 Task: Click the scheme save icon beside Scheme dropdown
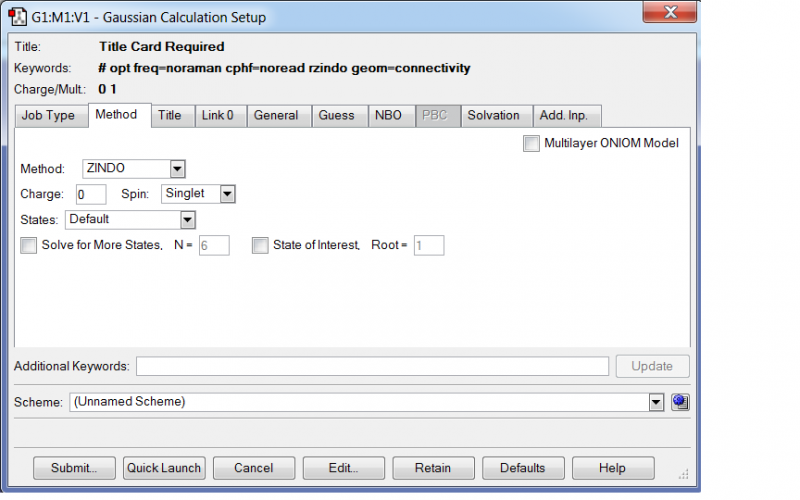point(680,402)
